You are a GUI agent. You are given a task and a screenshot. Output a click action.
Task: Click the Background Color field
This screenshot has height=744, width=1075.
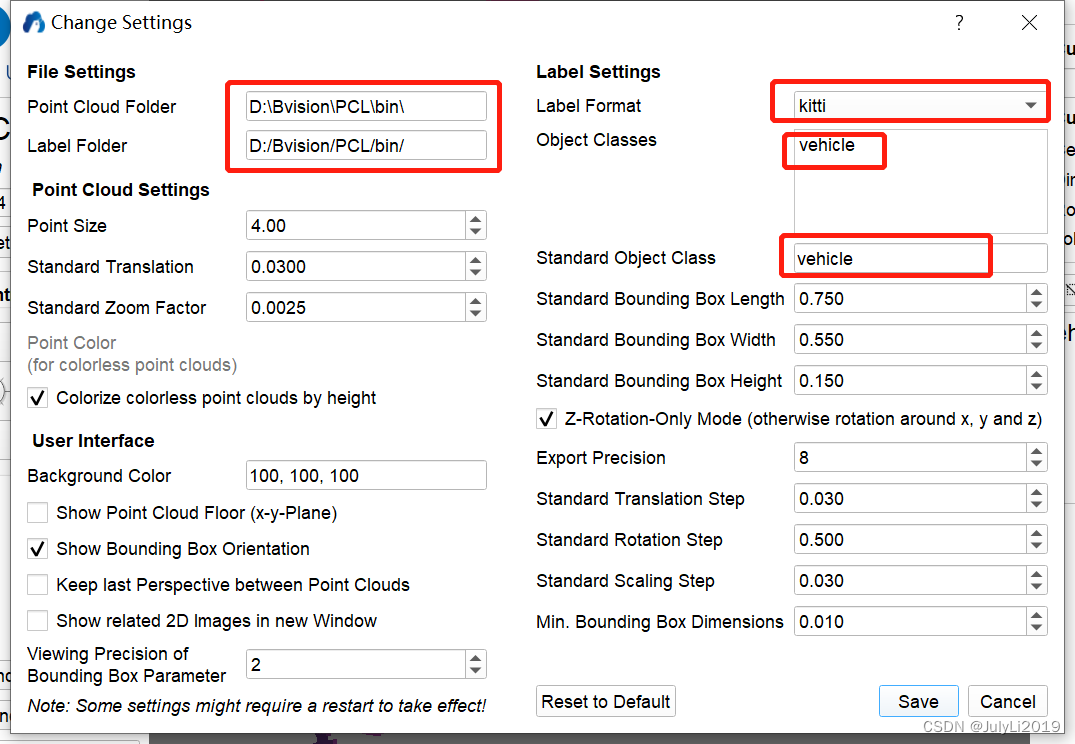(x=366, y=475)
